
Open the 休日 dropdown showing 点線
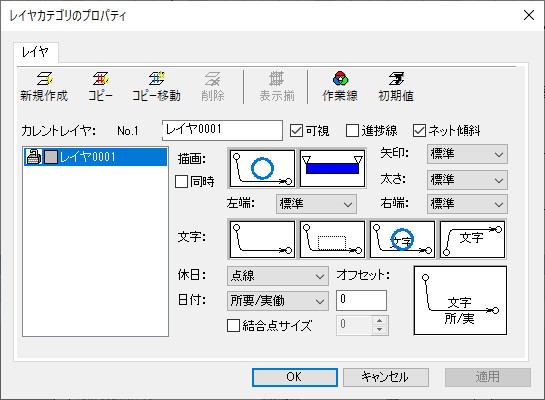(278, 276)
